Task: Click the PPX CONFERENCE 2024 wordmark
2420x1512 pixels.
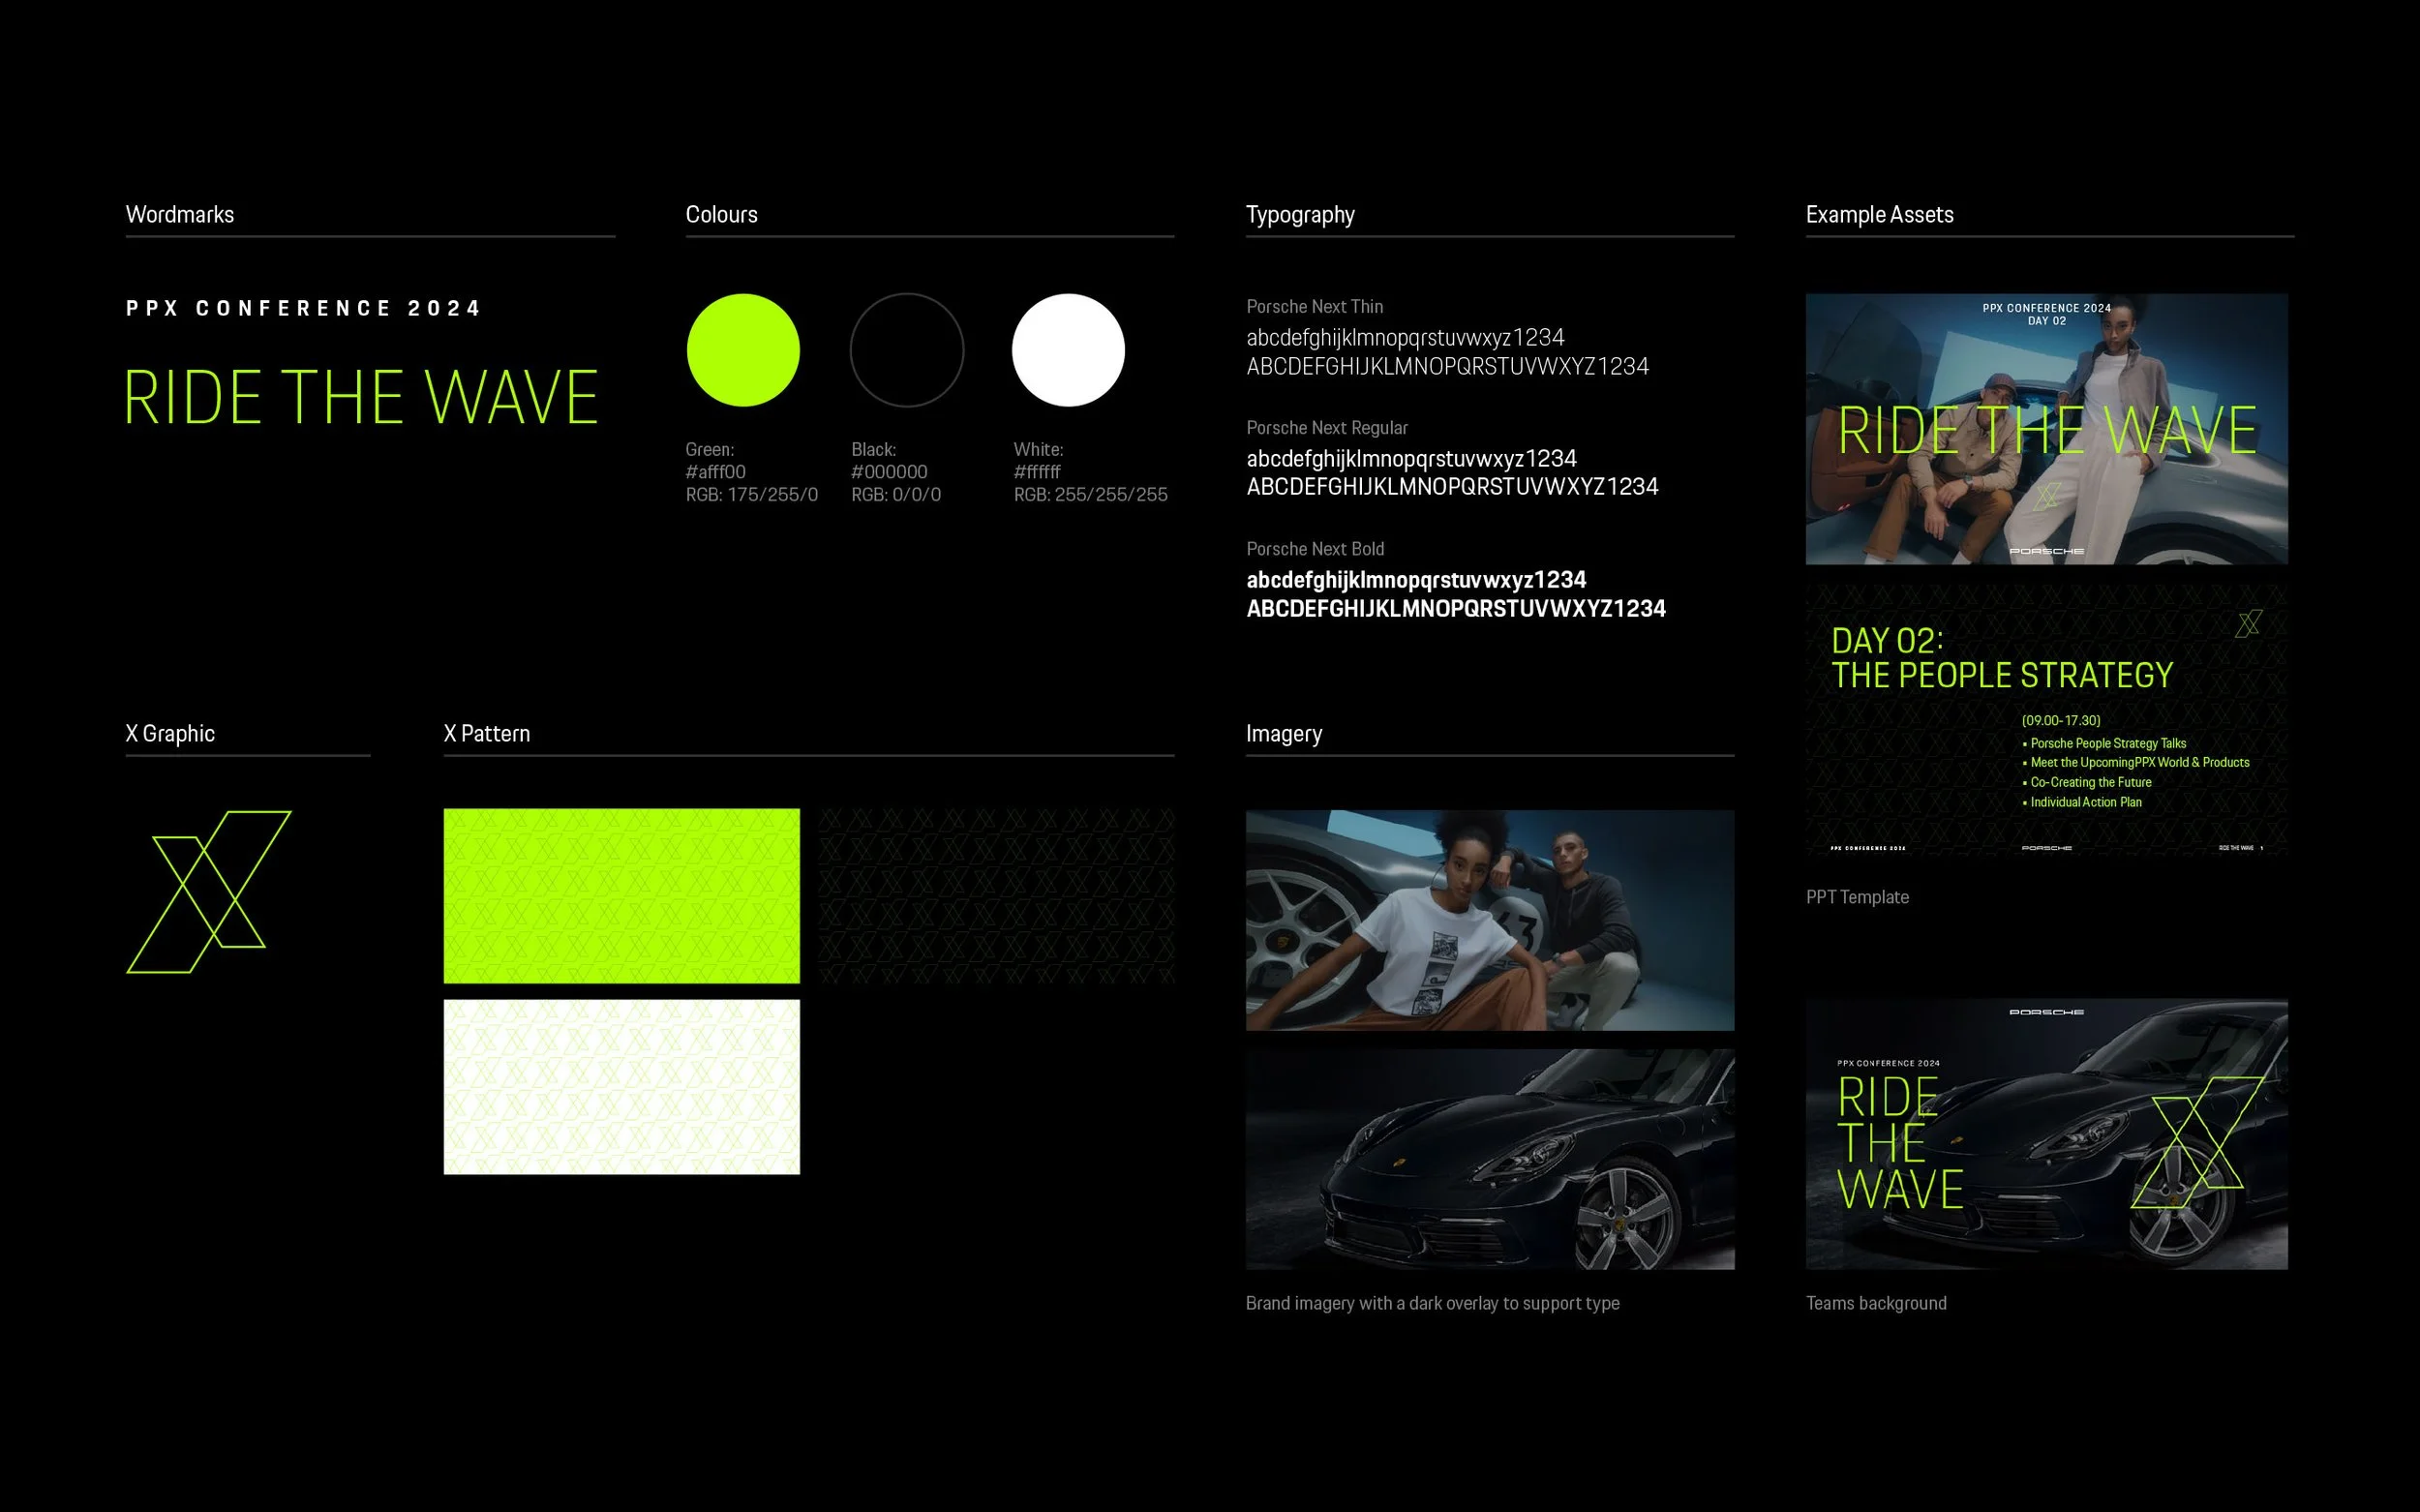Action: (303, 308)
